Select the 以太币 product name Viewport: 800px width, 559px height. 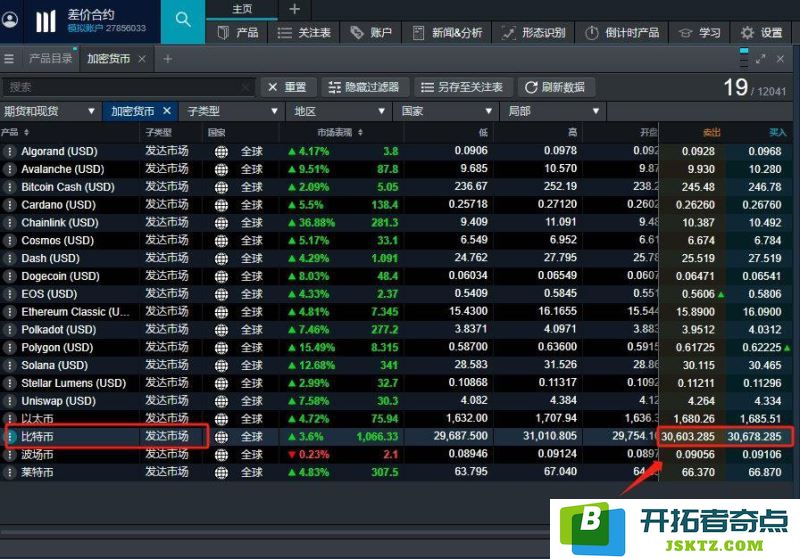pyautogui.click(x=37, y=419)
